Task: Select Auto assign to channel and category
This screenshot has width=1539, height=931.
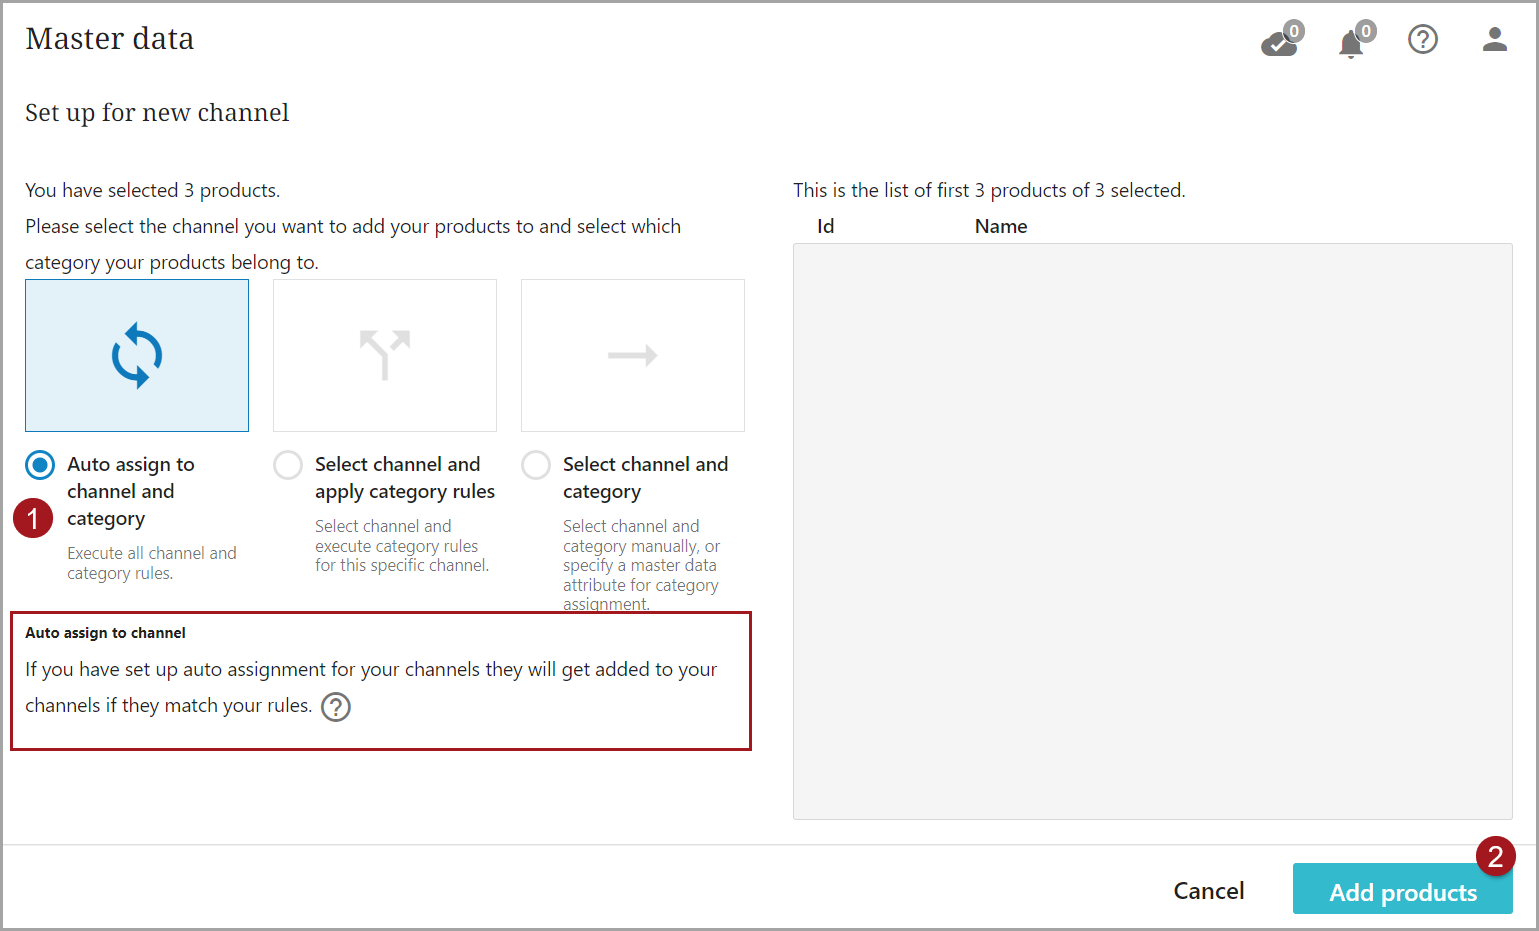Action: click(40, 465)
